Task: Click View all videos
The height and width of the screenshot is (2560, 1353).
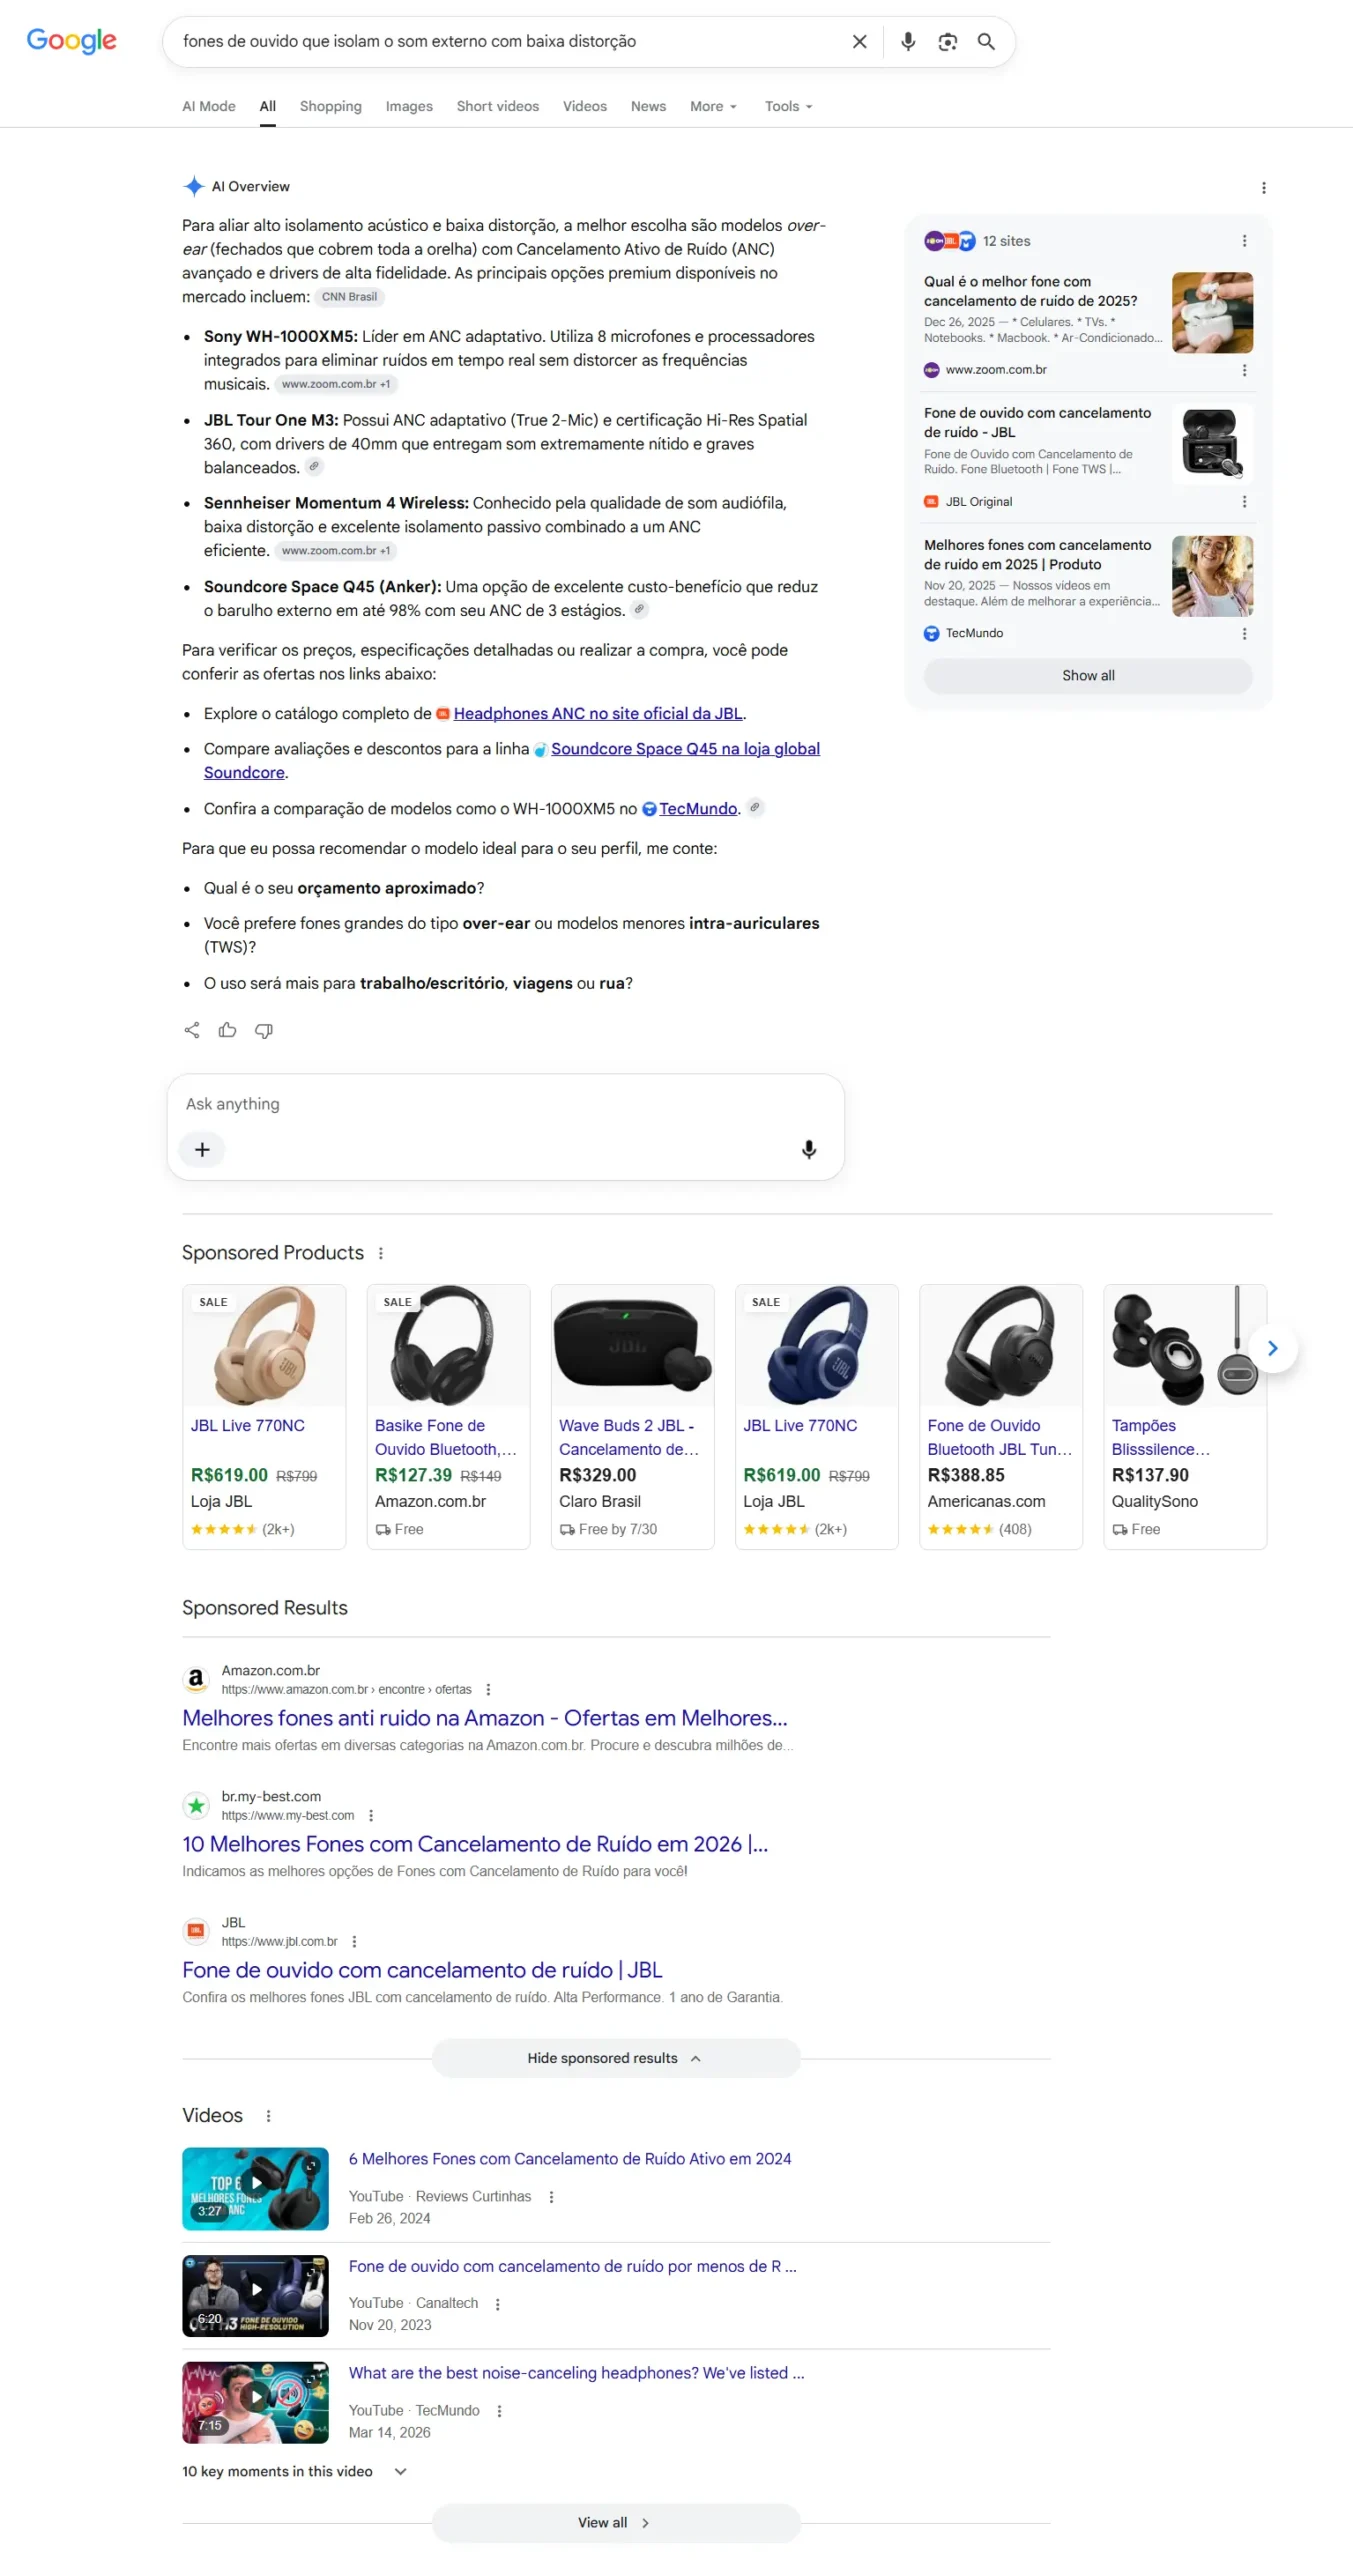Action: (616, 2523)
